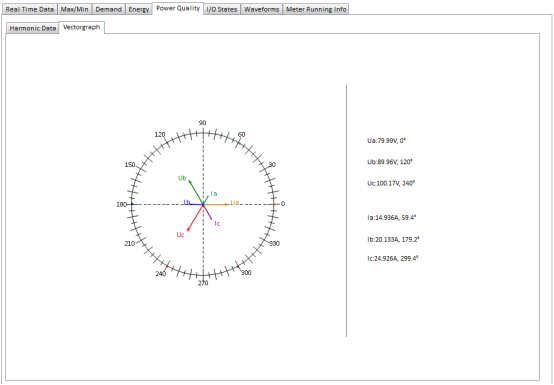Click the 240 degree dial label
This screenshot has height=385, width=554.
[x=161, y=274]
